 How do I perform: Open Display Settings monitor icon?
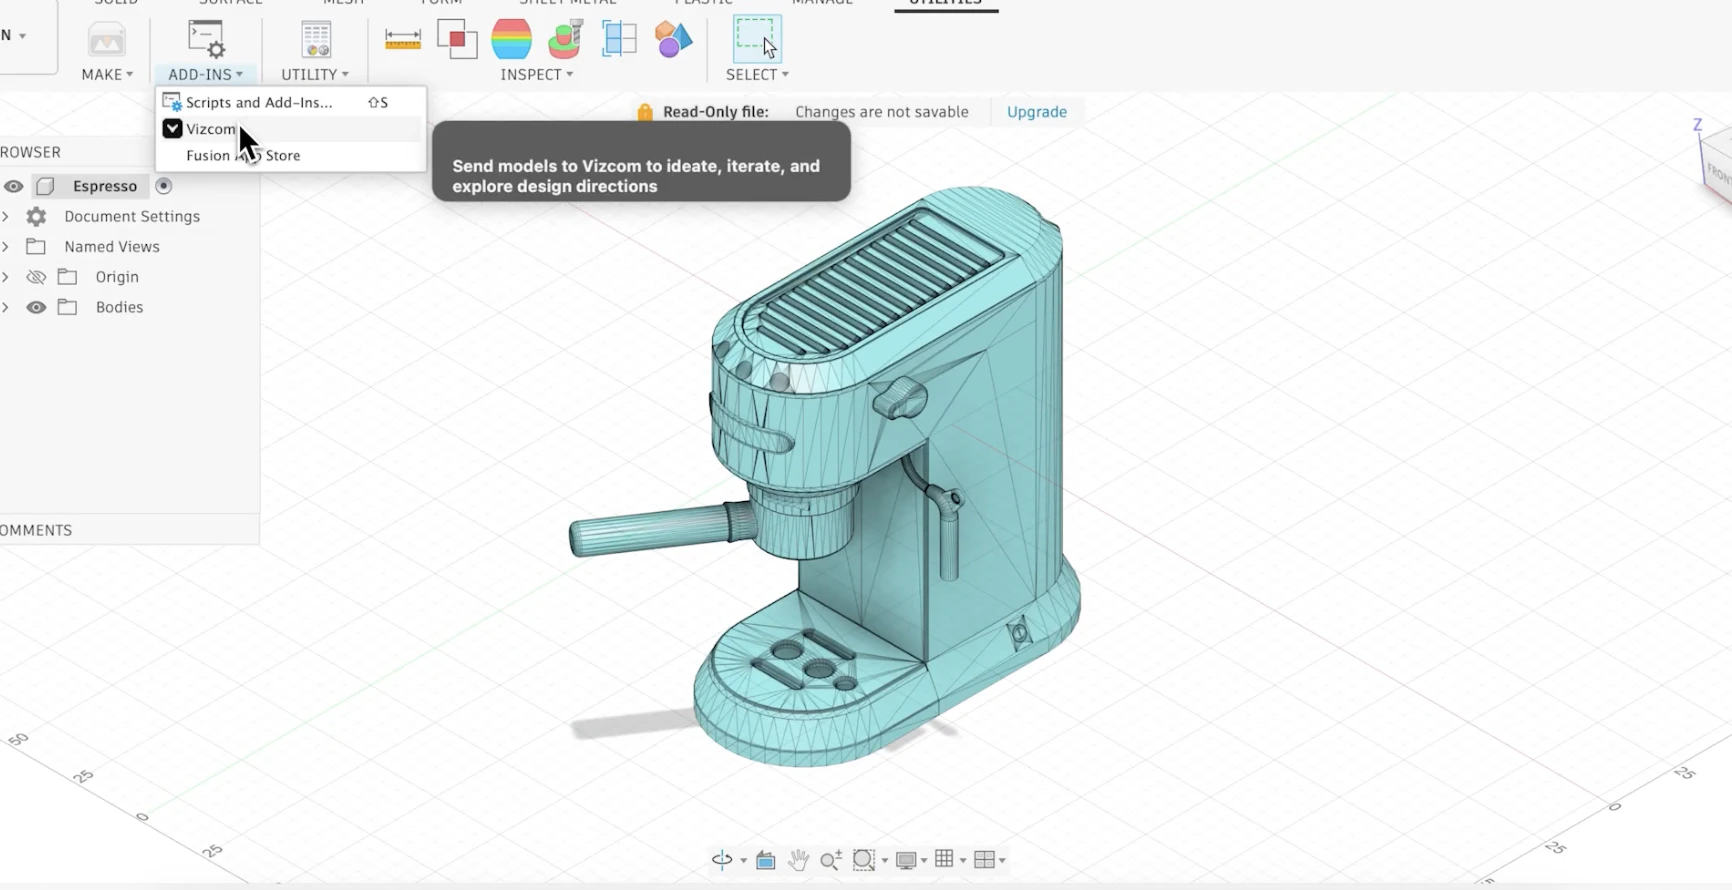point(907,860)
